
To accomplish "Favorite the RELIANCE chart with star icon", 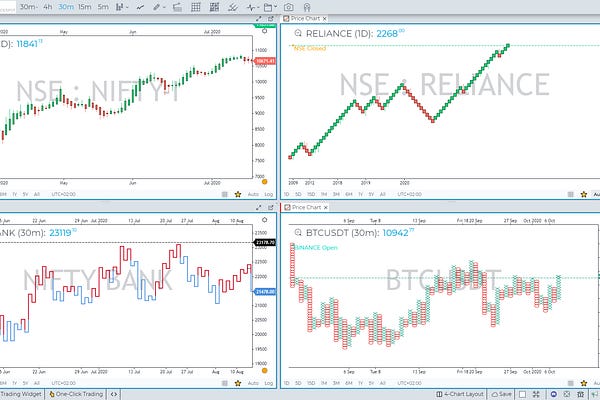I will (x=584, y=194).
